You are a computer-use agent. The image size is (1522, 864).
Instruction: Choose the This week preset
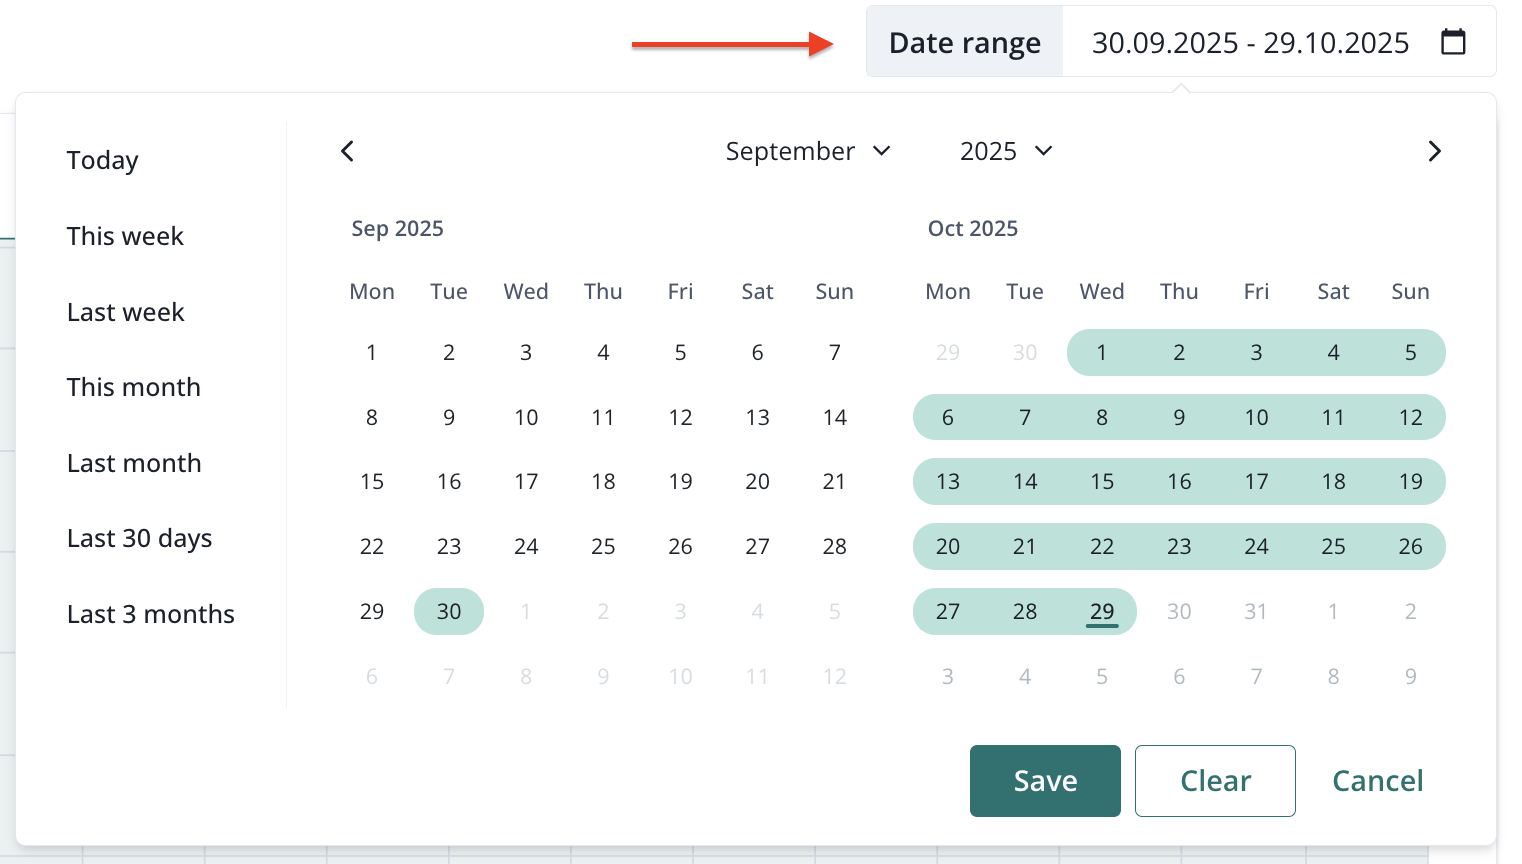[125, 236]
